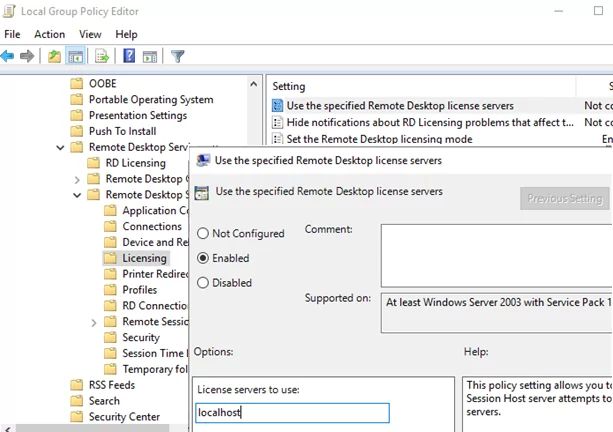
Task: Select the Printer Redirection tree item
Action: click(x=155, y=274)
